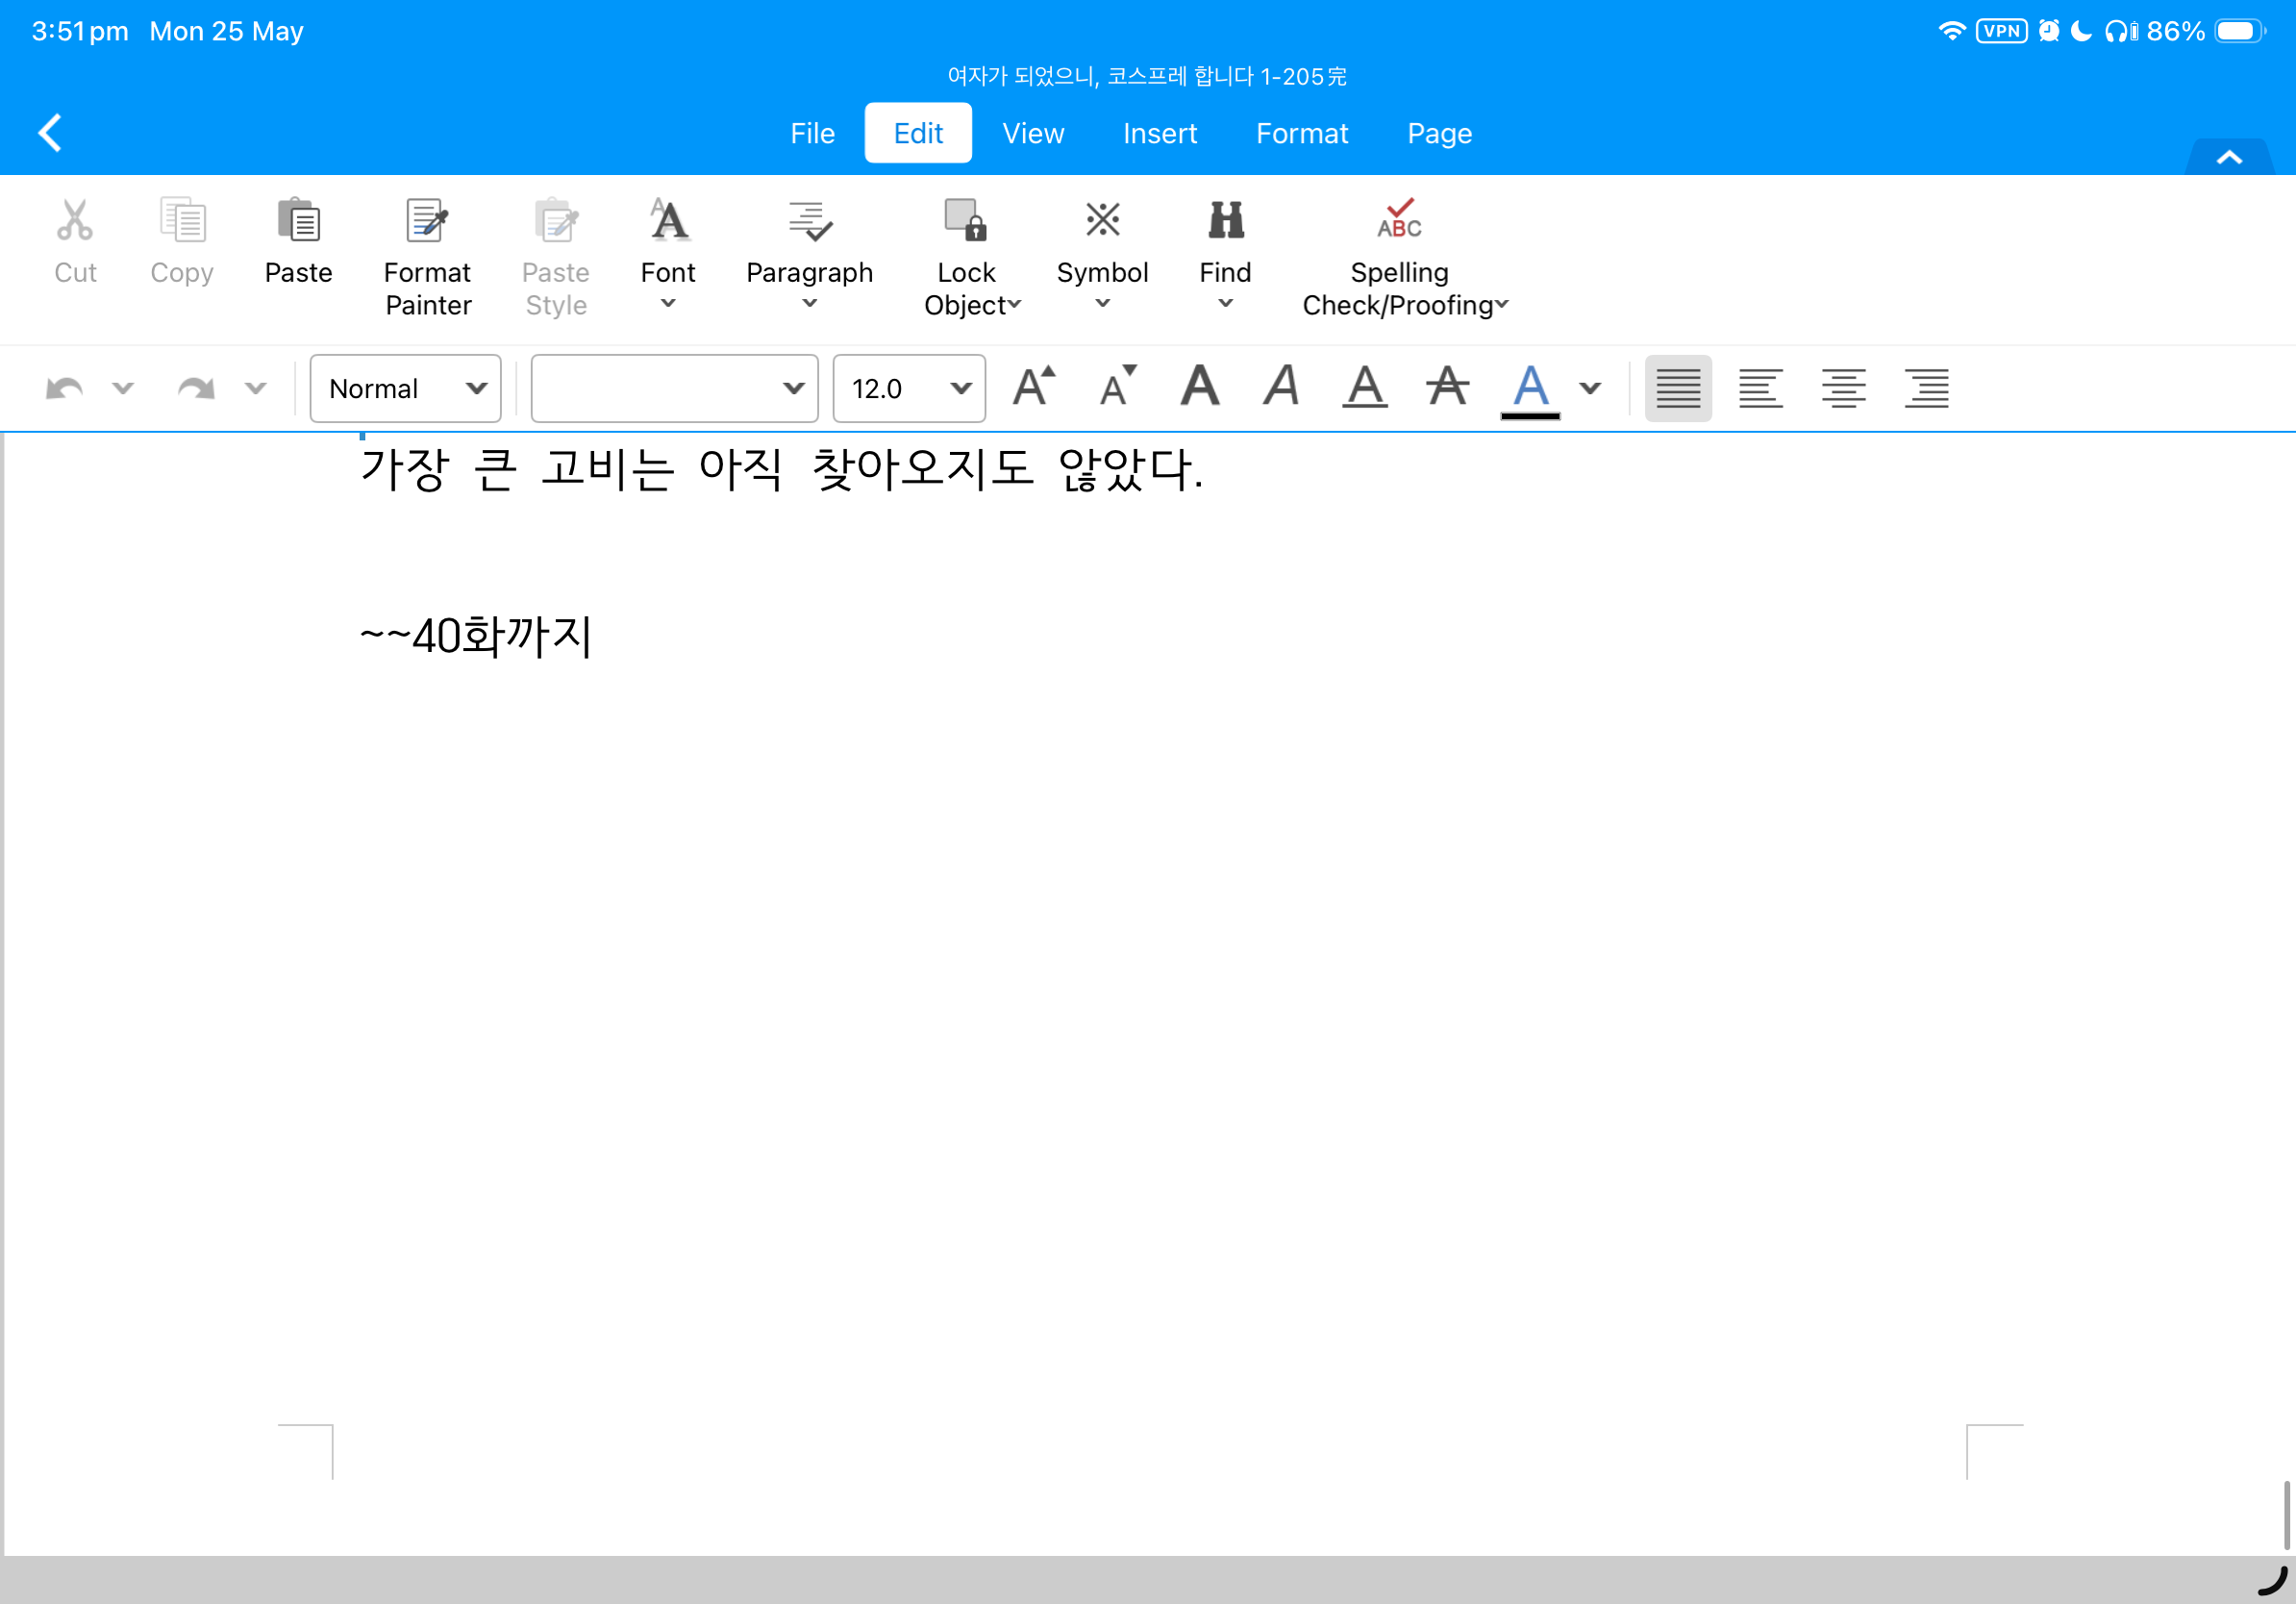Open the empty font name dropdown
This screenshot has width=2296, height=1604.
pyautogui.click(x=674, y=388)
